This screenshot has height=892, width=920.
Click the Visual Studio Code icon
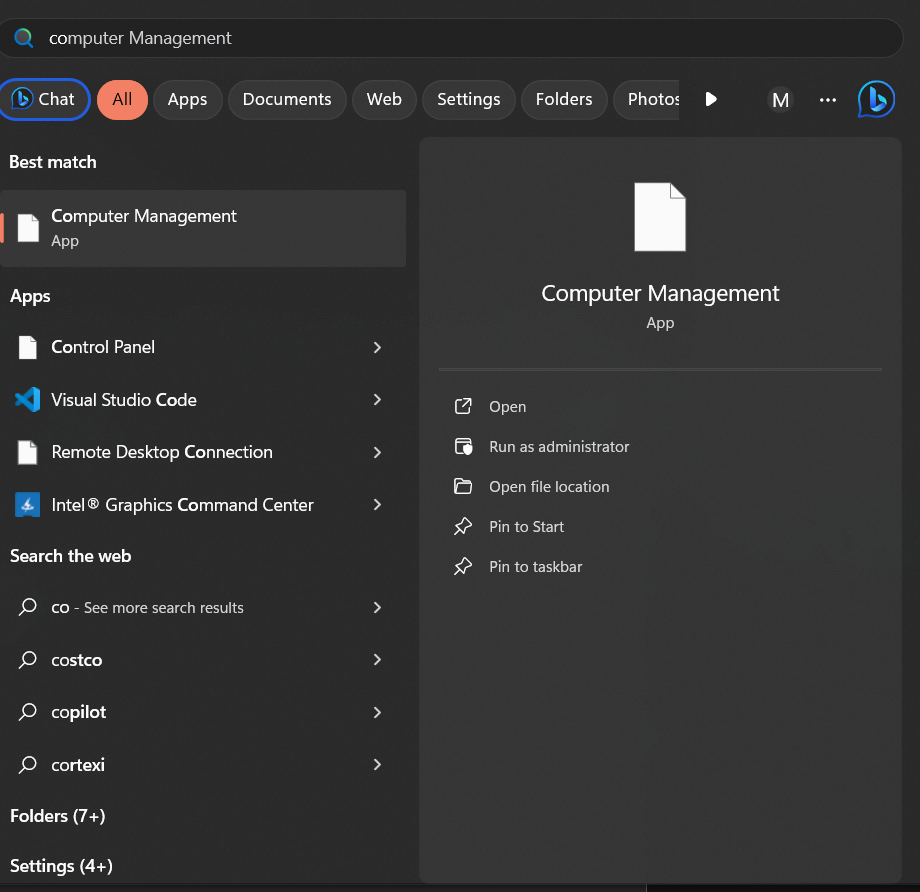(27, 400)
